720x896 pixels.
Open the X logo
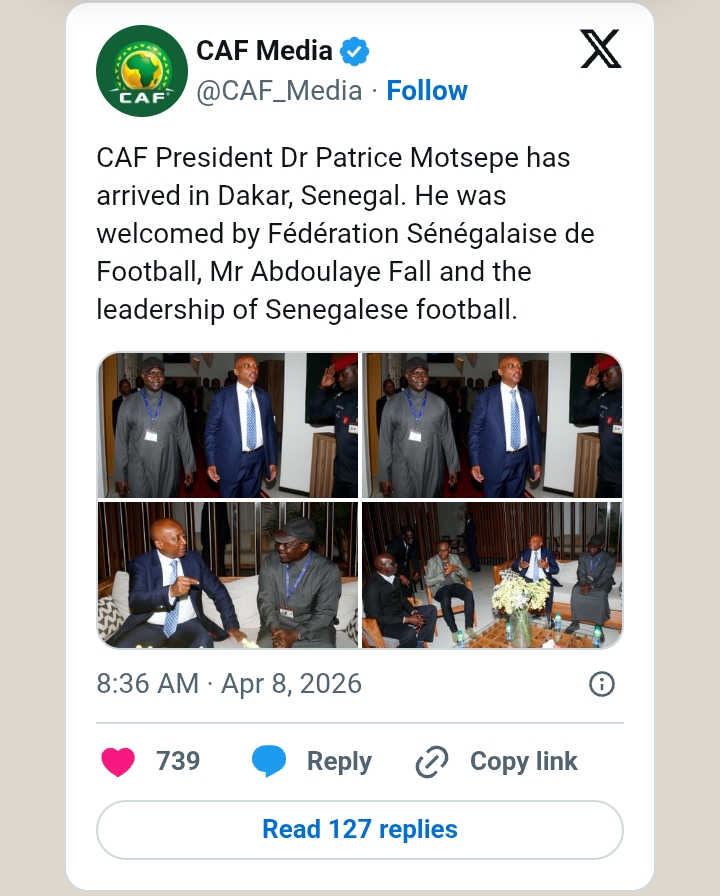click(600, 49)
